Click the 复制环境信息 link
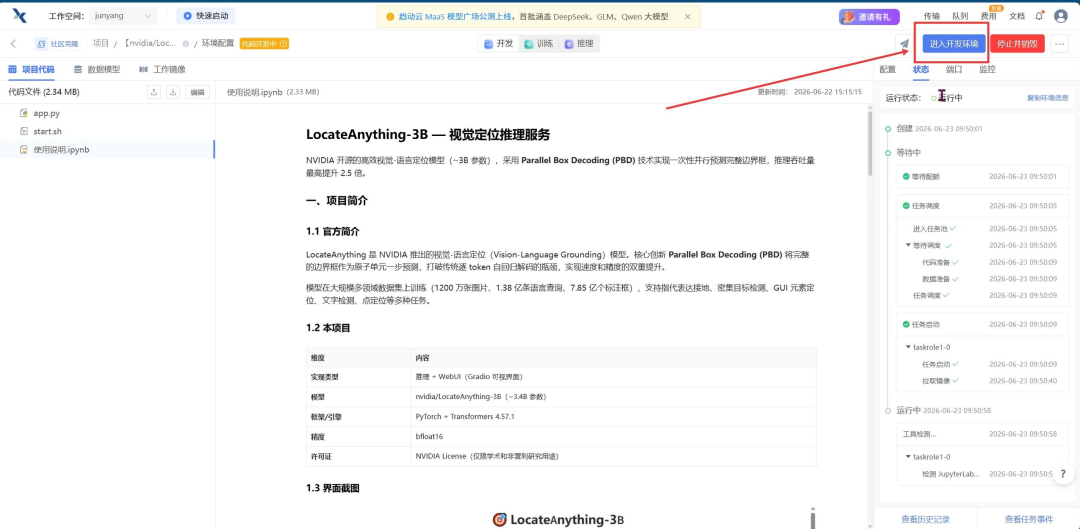The height and width of the screenshot is (529, 1080). click(1048, 98)
